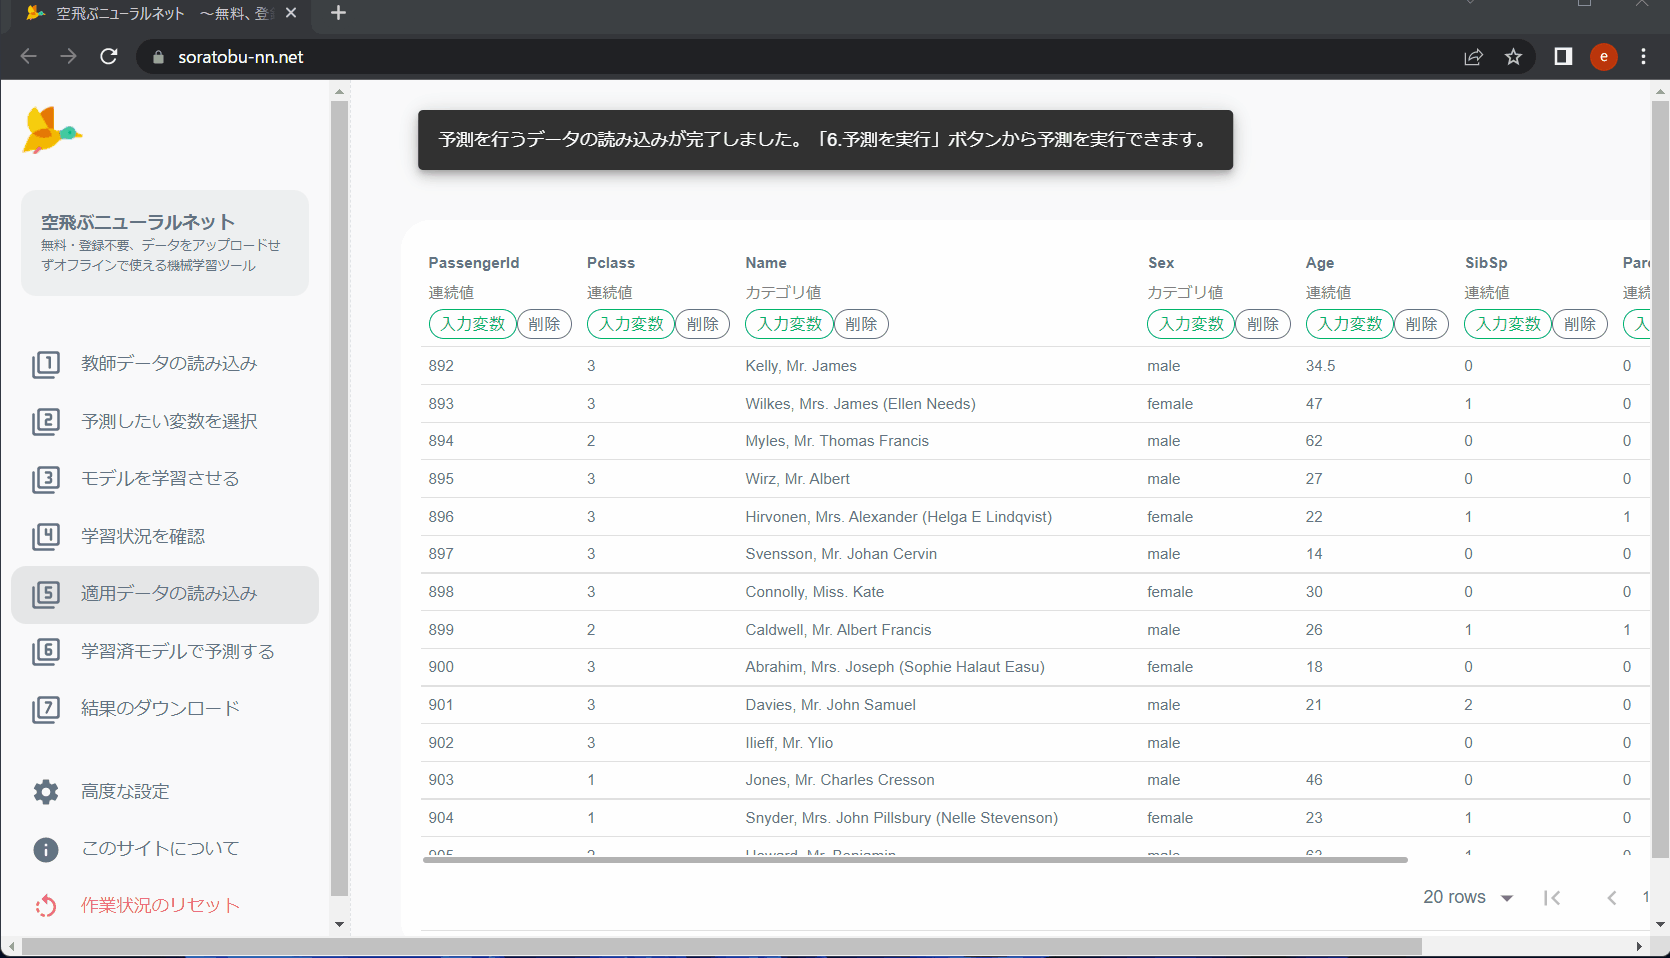Open 学習済モデルで予測する step
The height and width of the screenshot is (958, 1670).
point(165,651)
